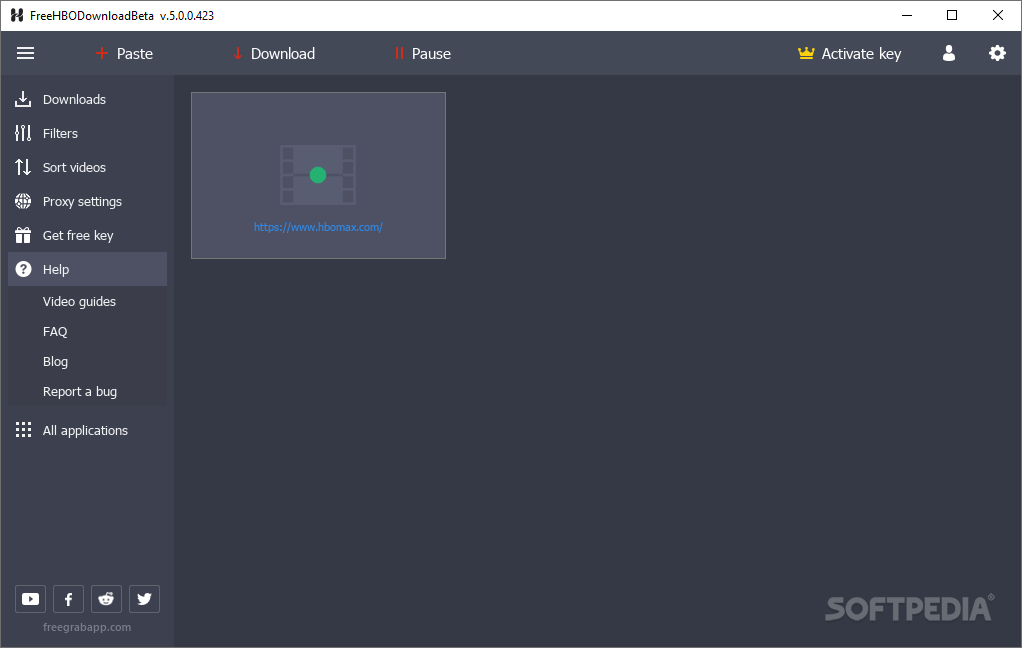Click the Proxy settings globe icon
This screenshot has height=648, width=1022.
[23, 201]
